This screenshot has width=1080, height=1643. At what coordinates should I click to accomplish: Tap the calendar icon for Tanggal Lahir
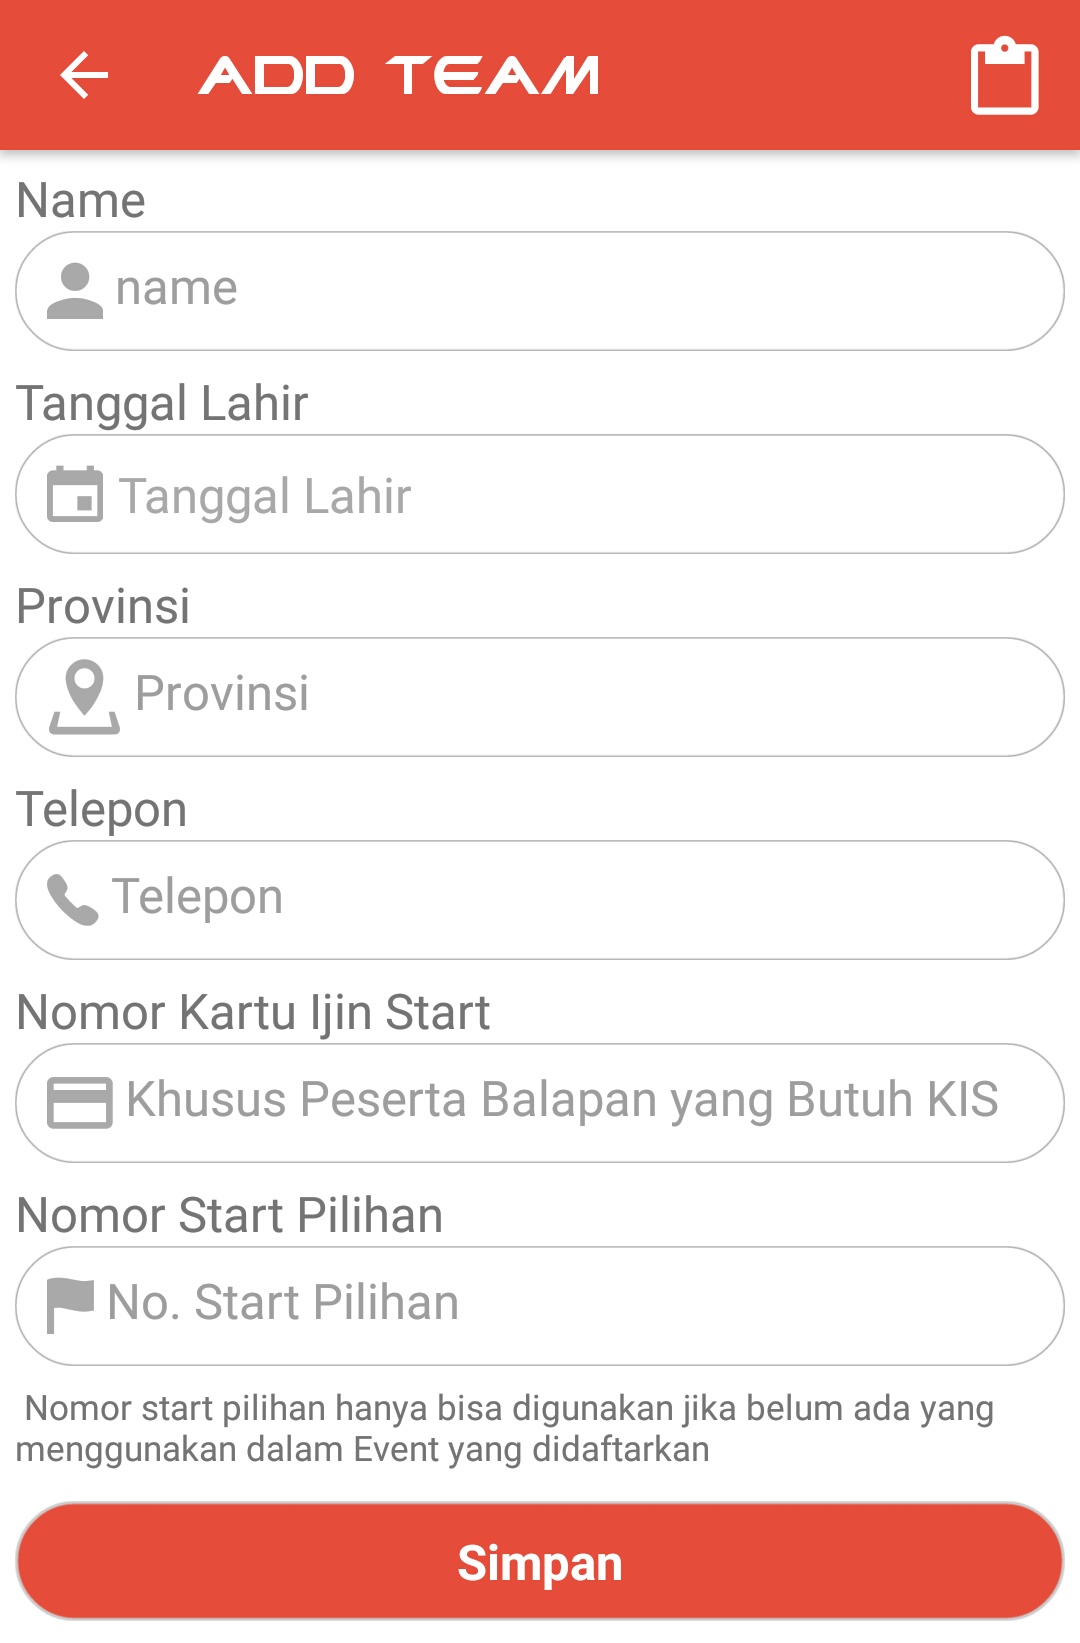point(75,494)
